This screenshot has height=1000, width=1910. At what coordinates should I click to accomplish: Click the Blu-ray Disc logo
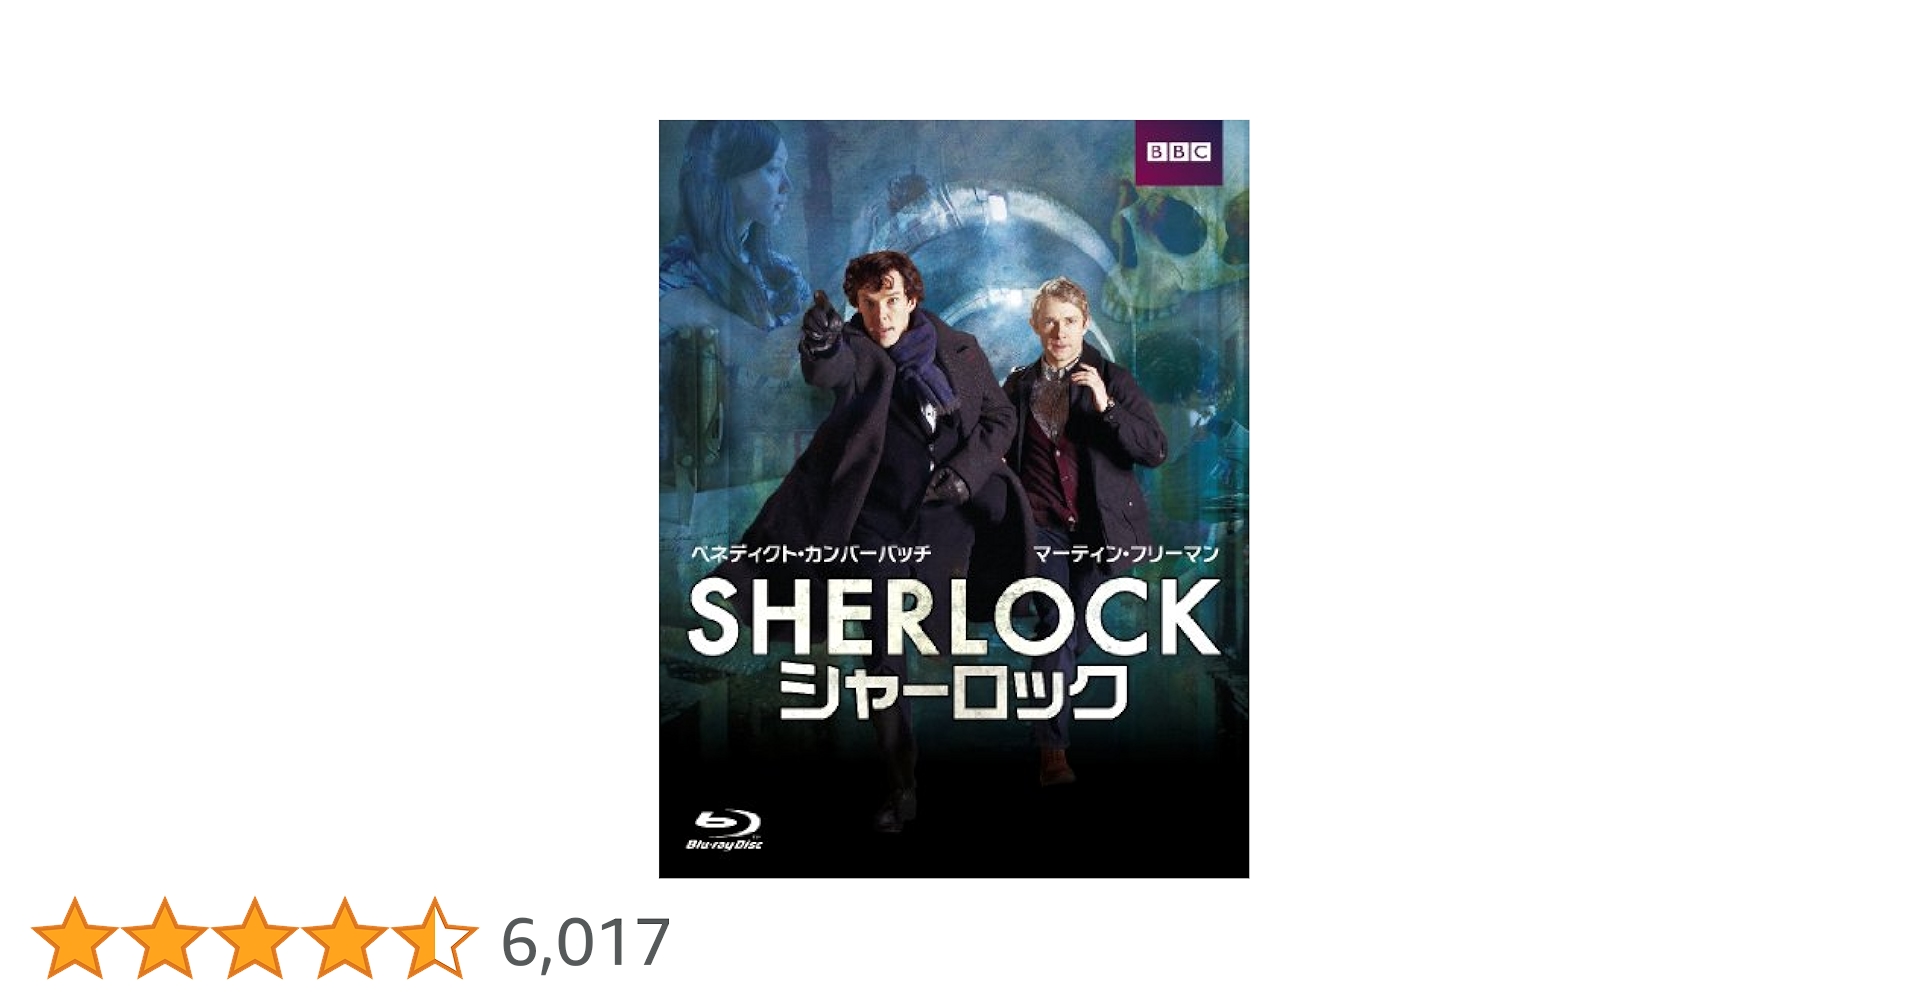point(725,830)
